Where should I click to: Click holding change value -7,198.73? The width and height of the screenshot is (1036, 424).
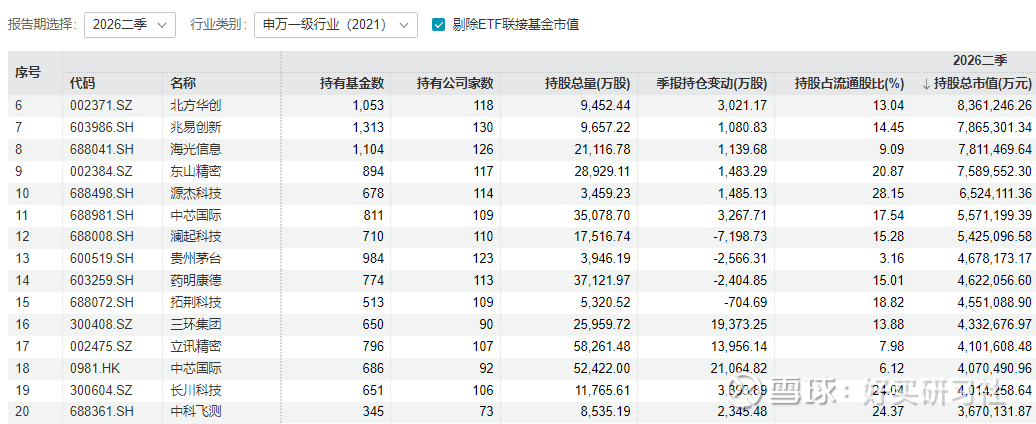[739, 237]
